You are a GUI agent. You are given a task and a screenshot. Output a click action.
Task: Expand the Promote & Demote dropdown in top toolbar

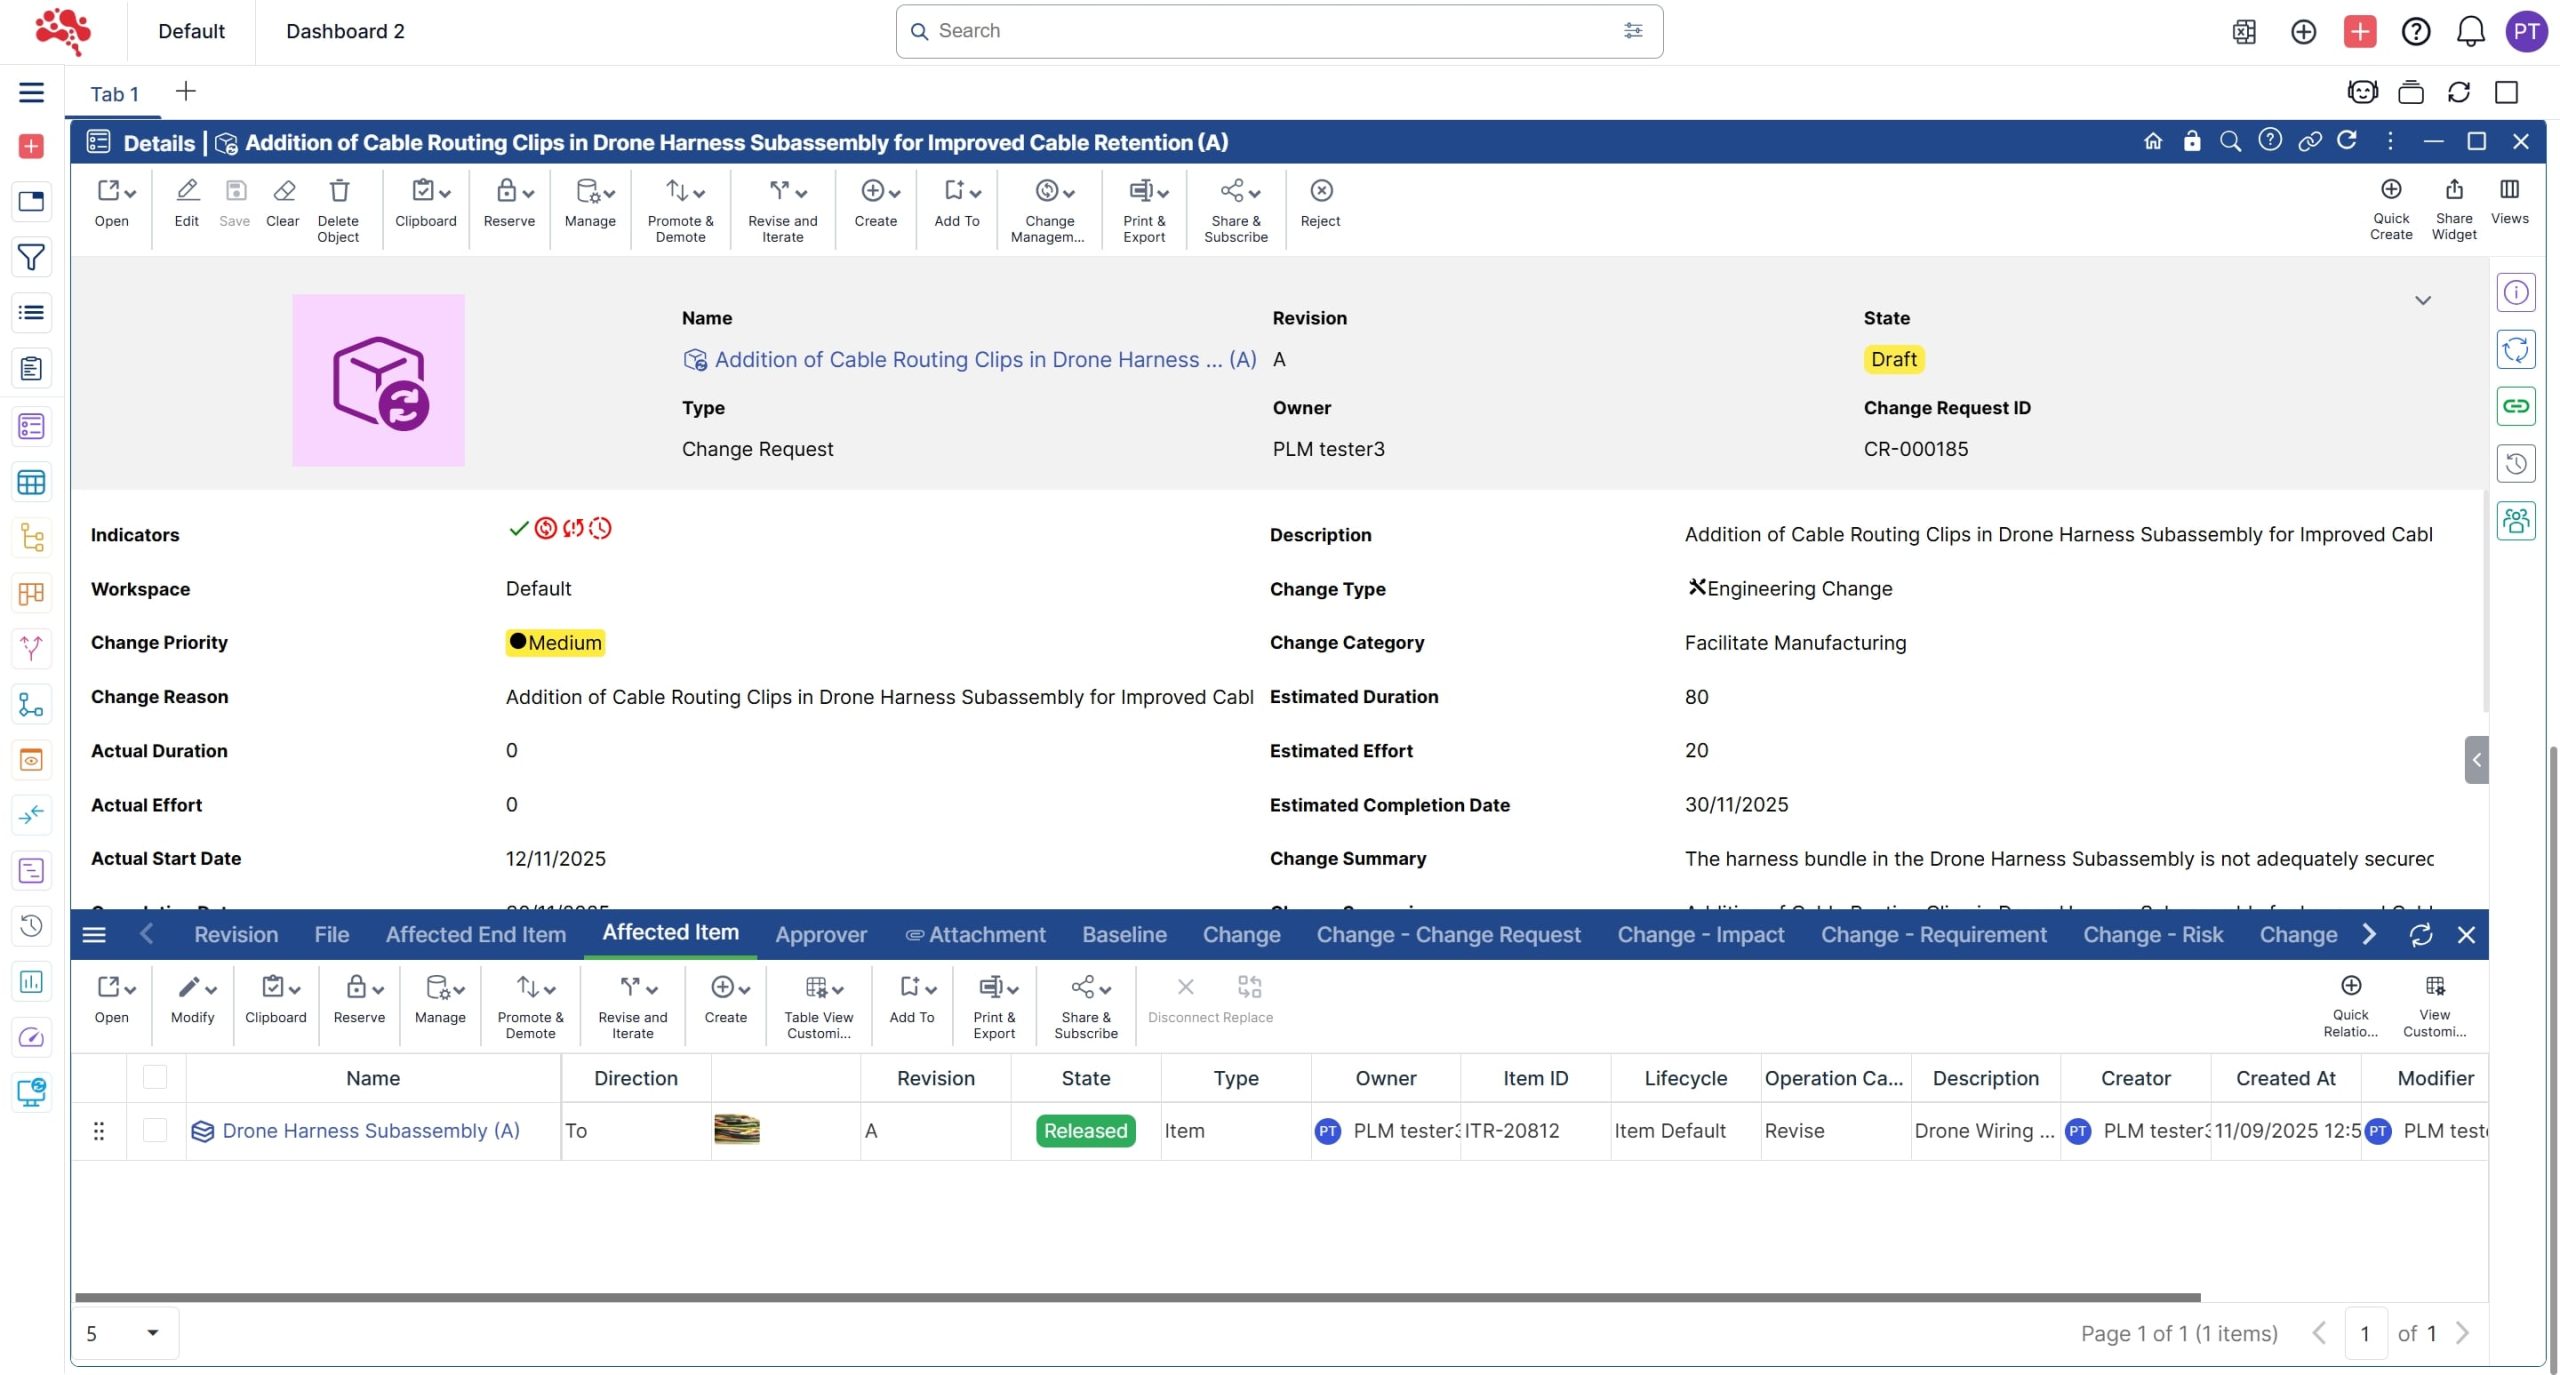[699, 193]
